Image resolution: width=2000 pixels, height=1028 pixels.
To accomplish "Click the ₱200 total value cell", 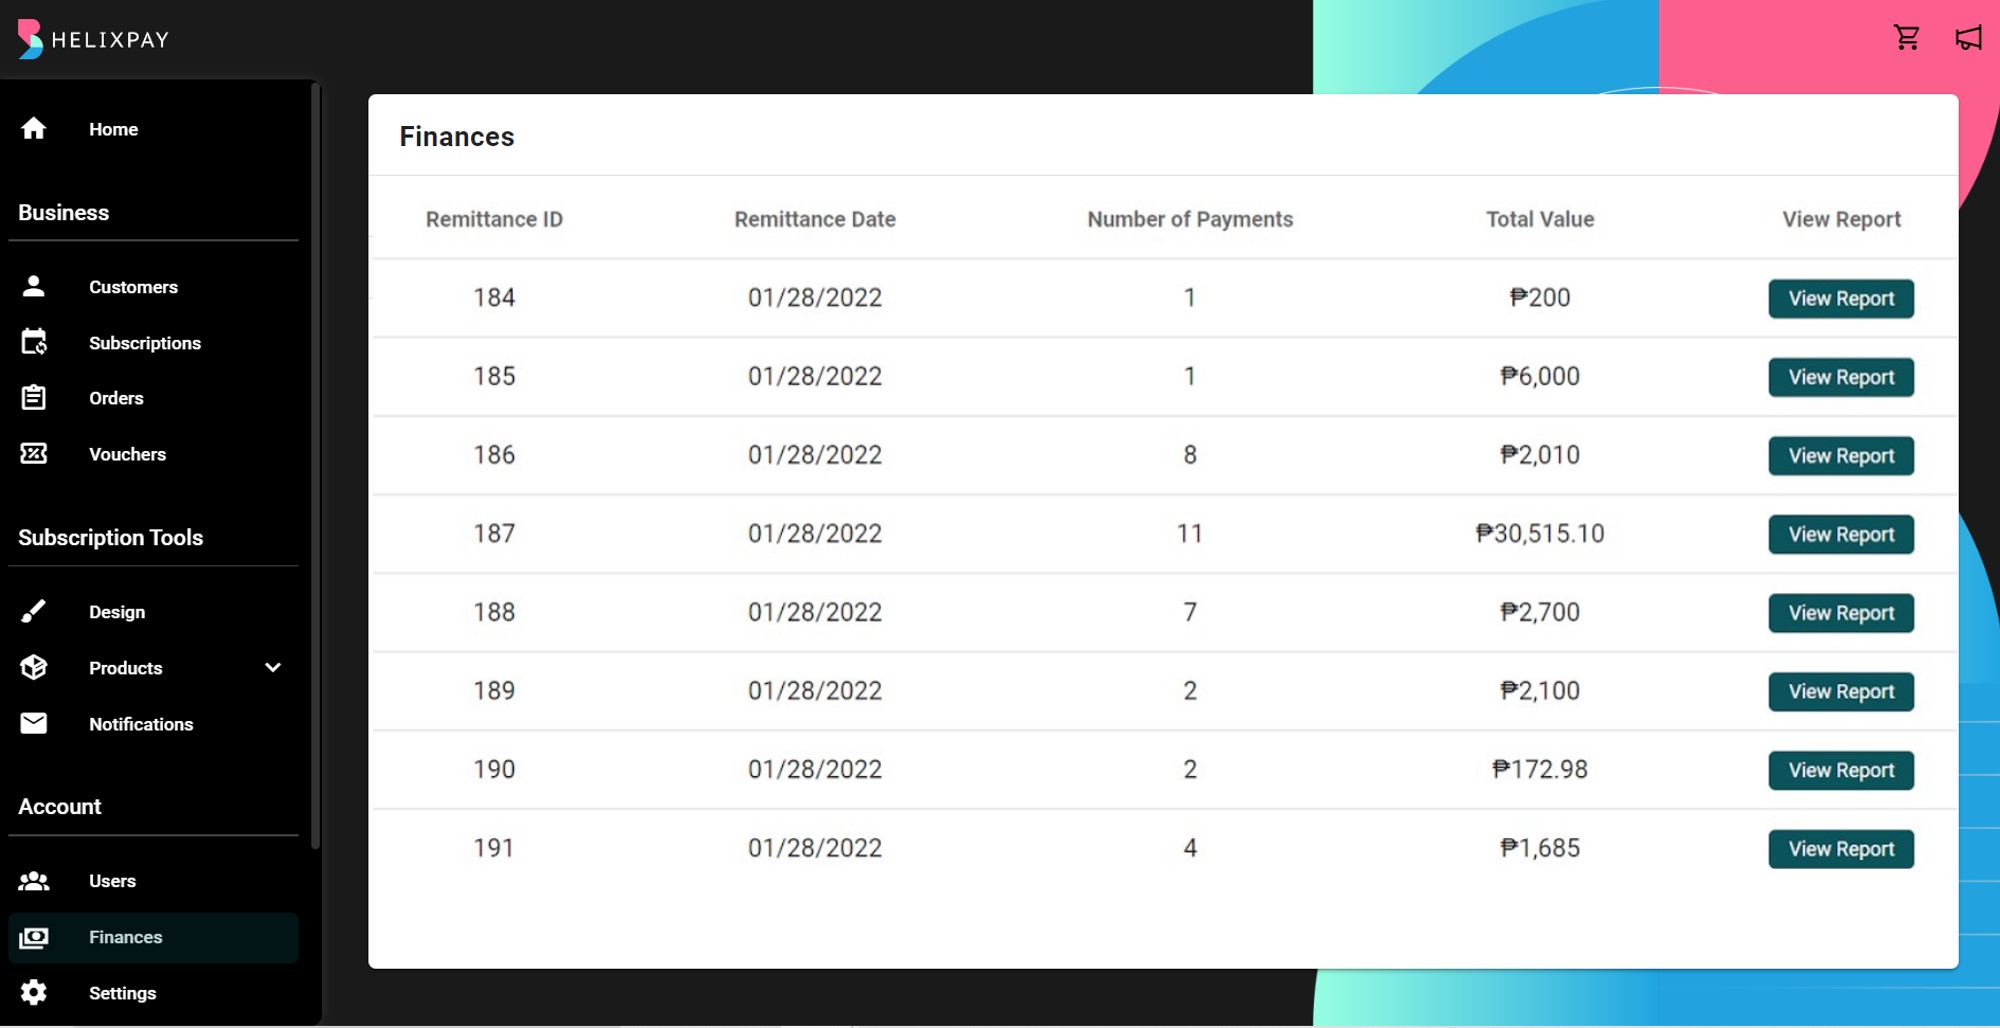I will click(1540, 297).
